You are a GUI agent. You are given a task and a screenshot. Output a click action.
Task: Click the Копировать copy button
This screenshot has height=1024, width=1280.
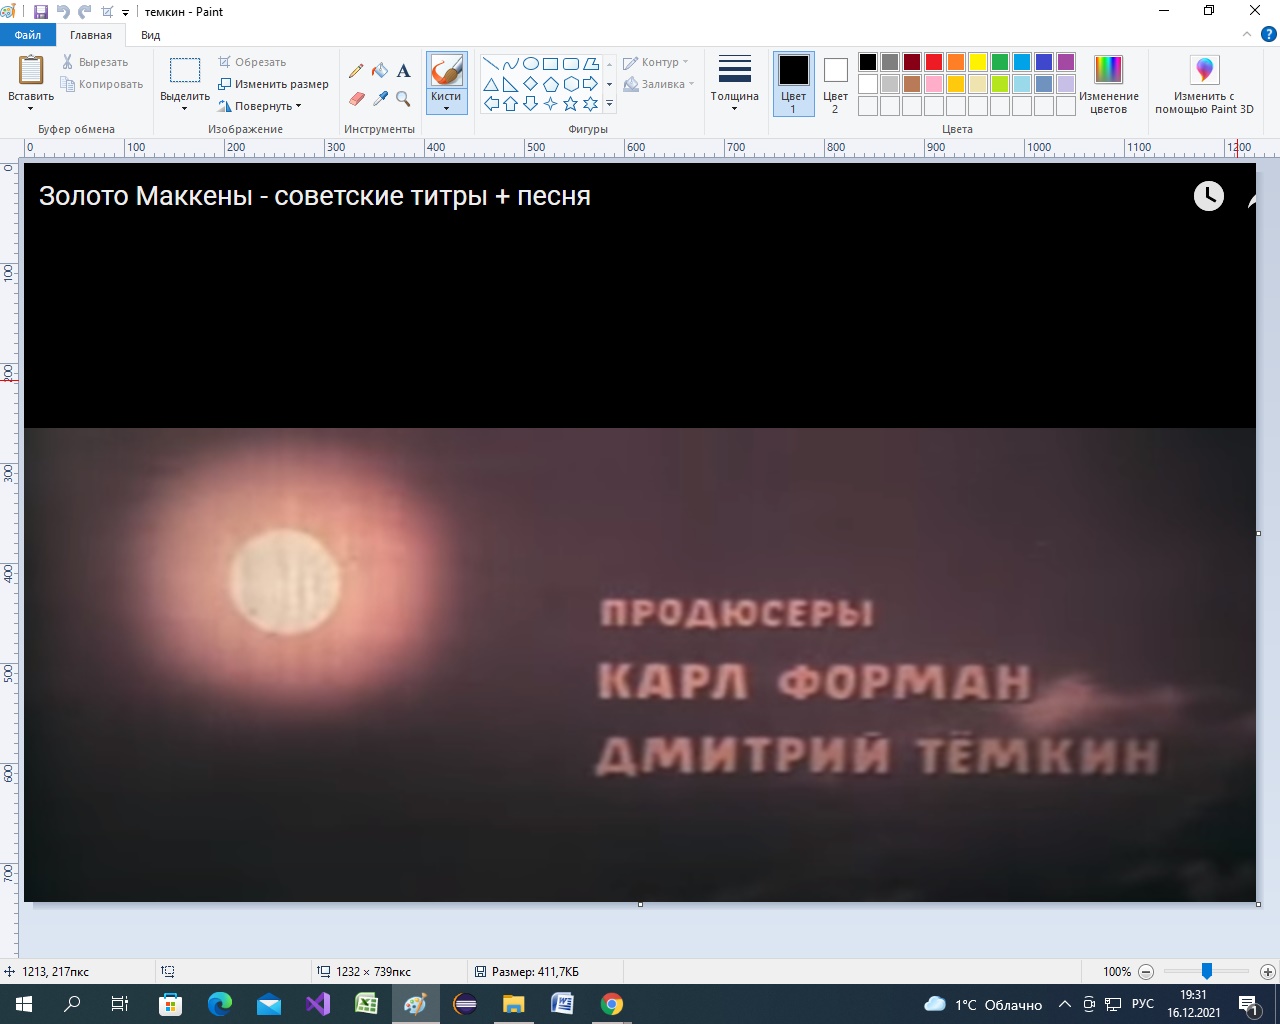click(x=102, y=84)
